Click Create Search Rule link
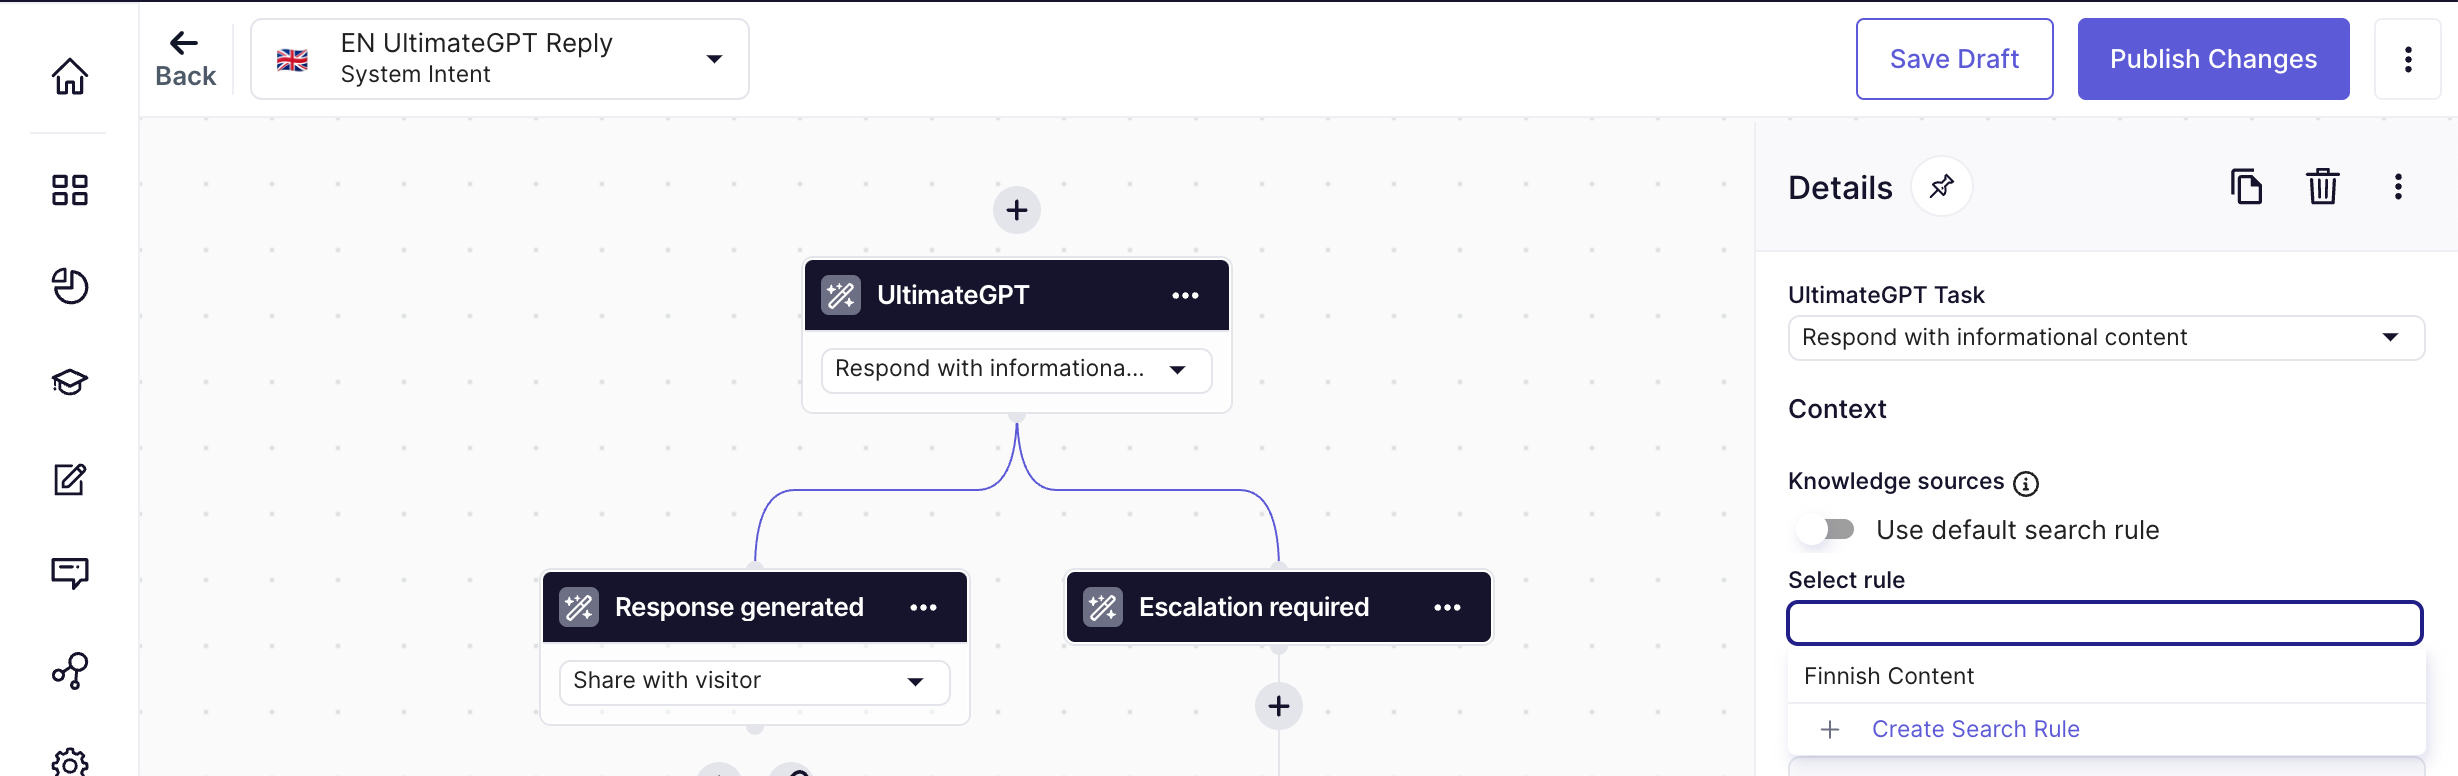Screen dimensions: 2458x776 (1975, 729)
